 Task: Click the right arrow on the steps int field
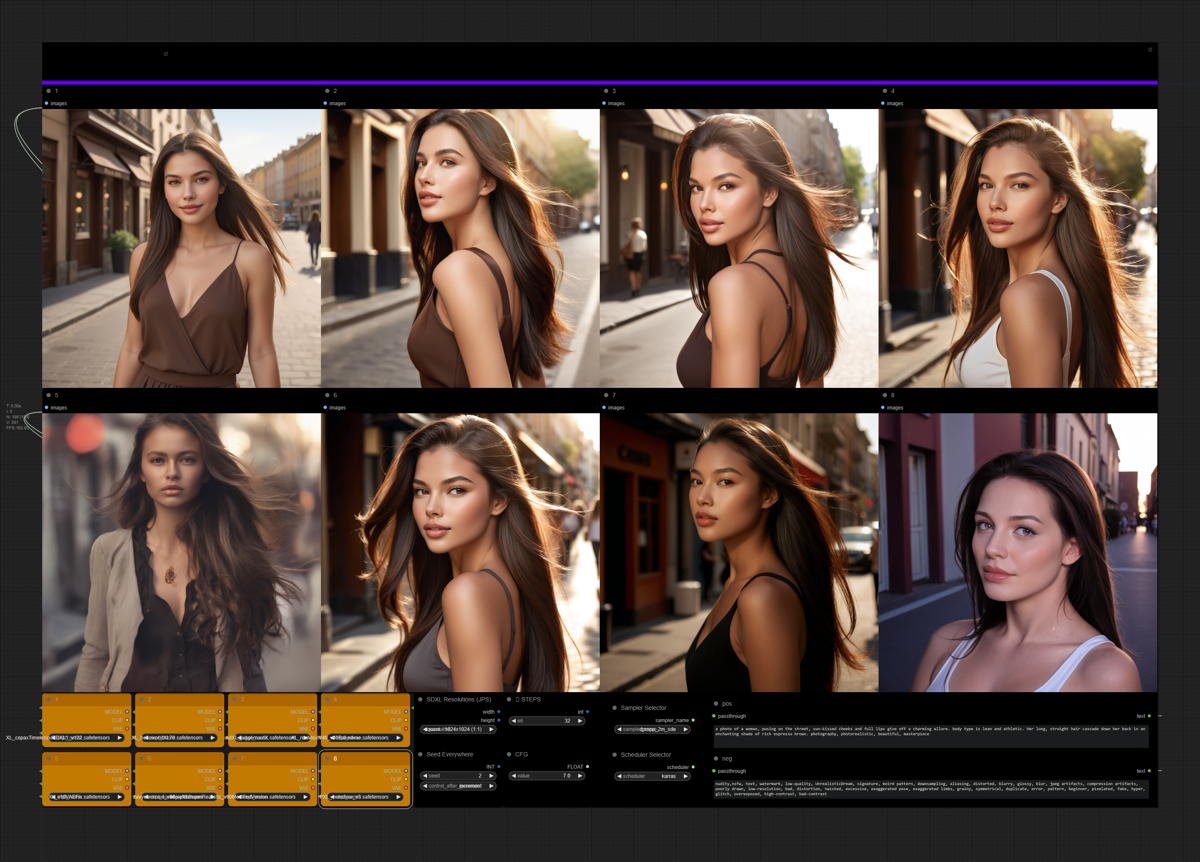(x=580, y=720)
